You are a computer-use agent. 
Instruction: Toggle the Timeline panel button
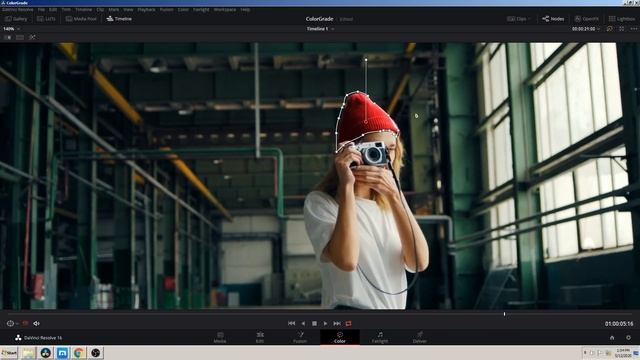tap(119, 19)
